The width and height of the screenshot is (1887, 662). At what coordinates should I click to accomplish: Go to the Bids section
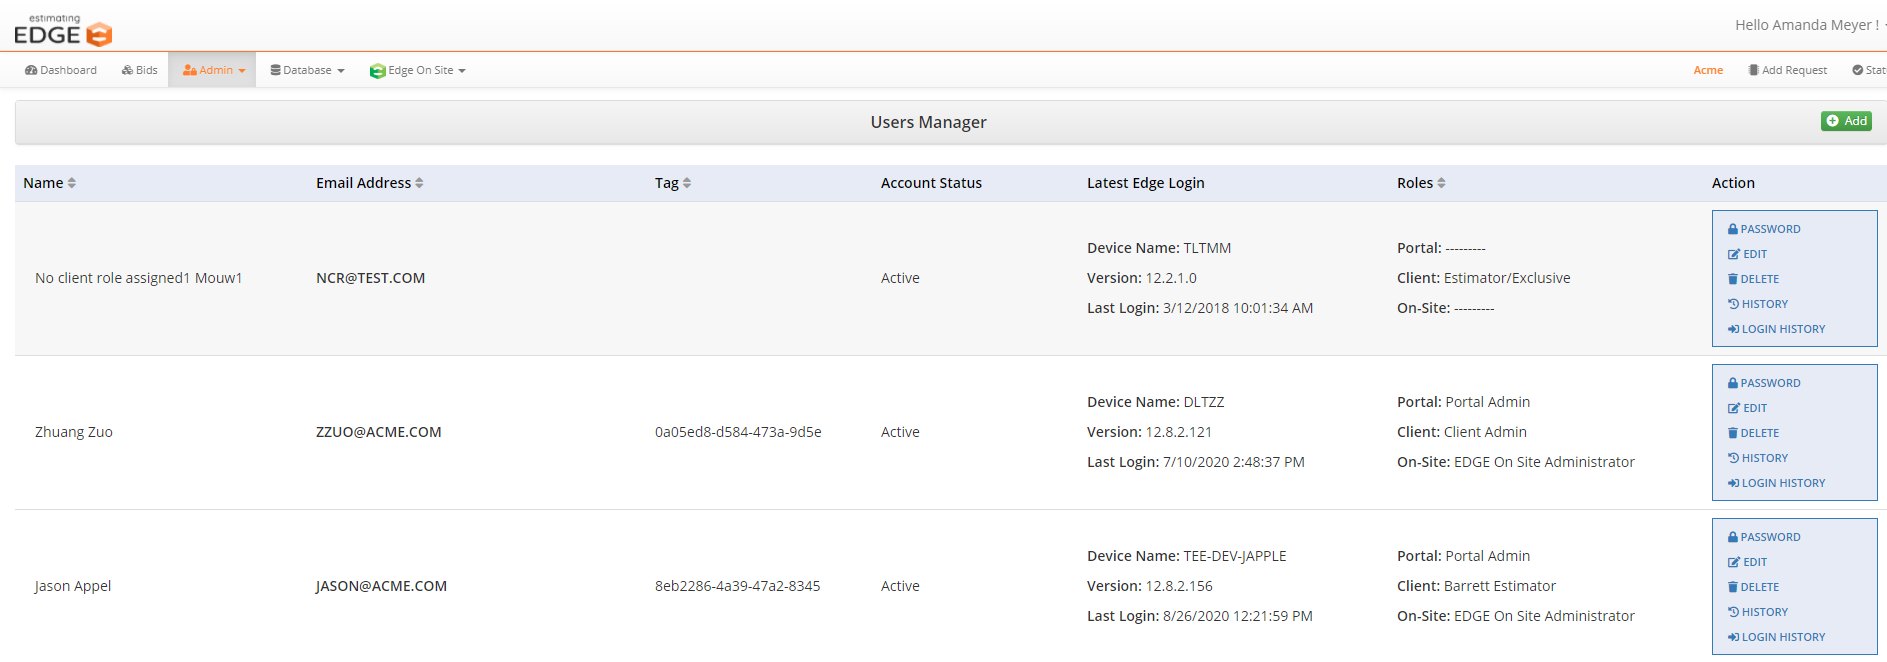(140, 70)
